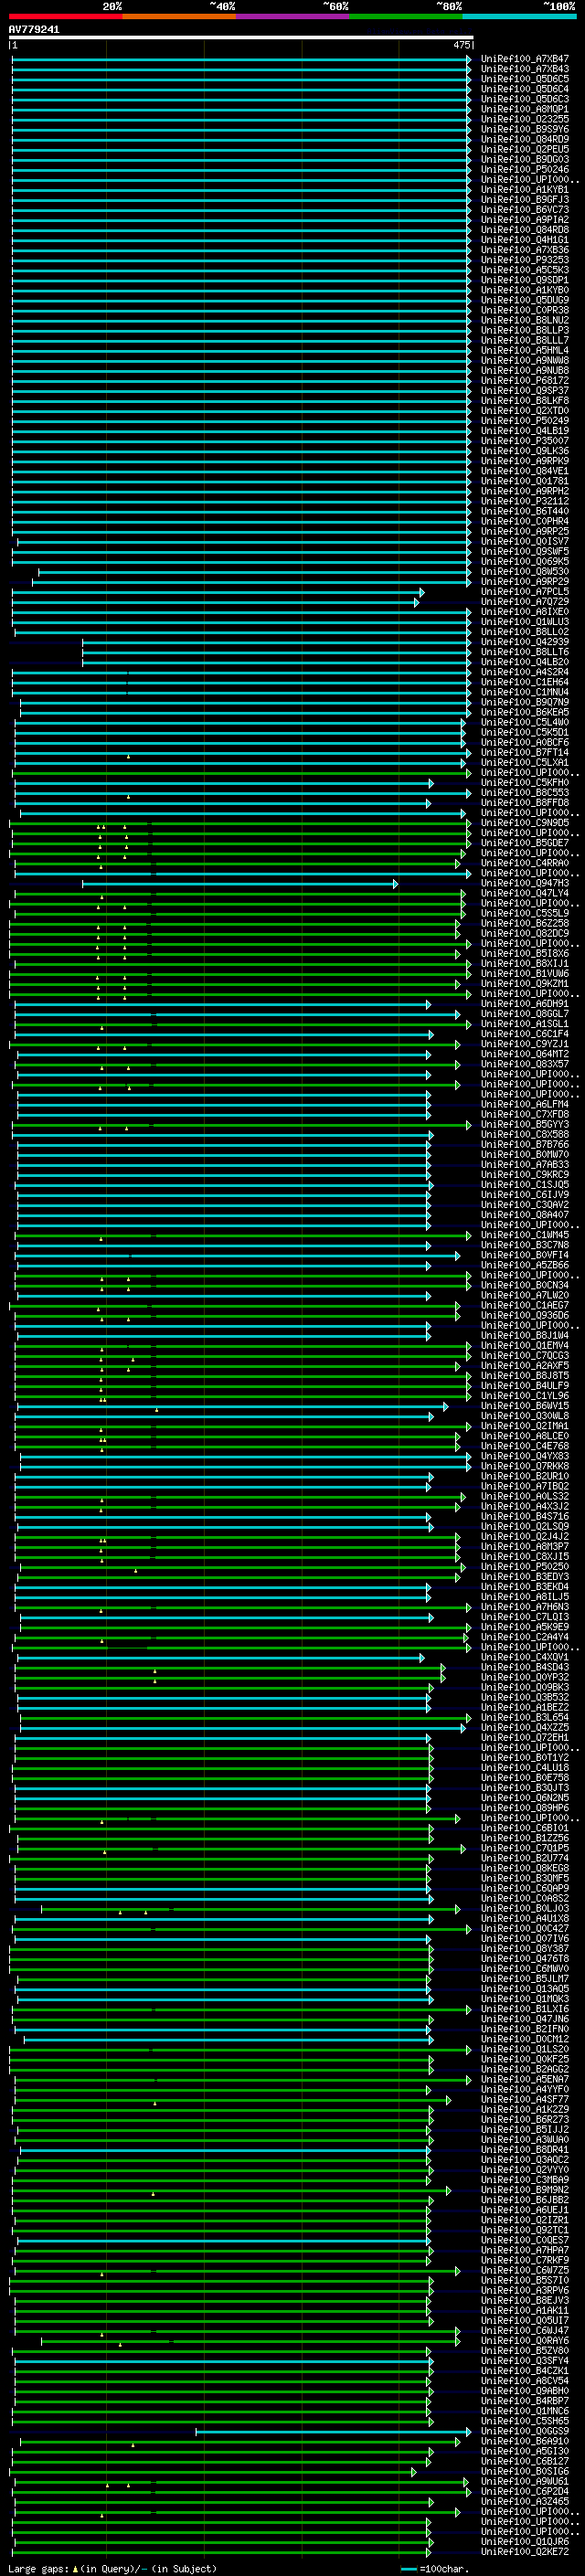This screenshot has width=585, height=2576.
Task: Open UniRef100_A7PCL5 hit
Action: 525,592
